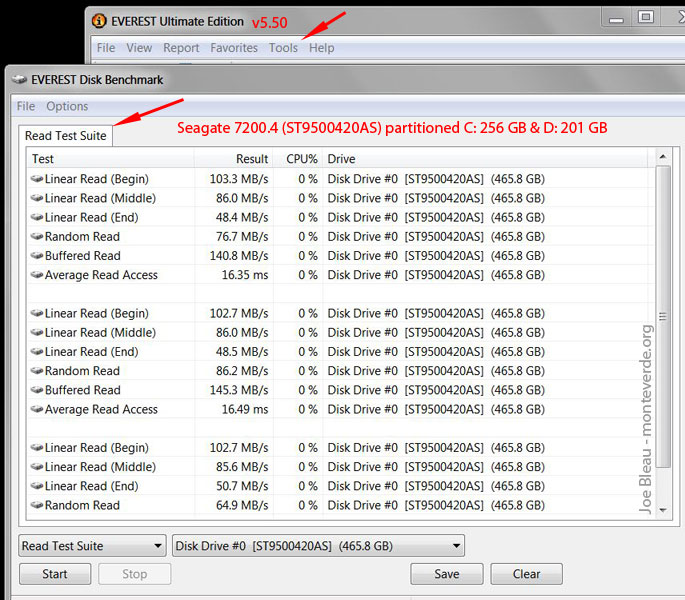Click scrollbar up arrow in results list
685x600 pixels.
click(x=663, y=156)
